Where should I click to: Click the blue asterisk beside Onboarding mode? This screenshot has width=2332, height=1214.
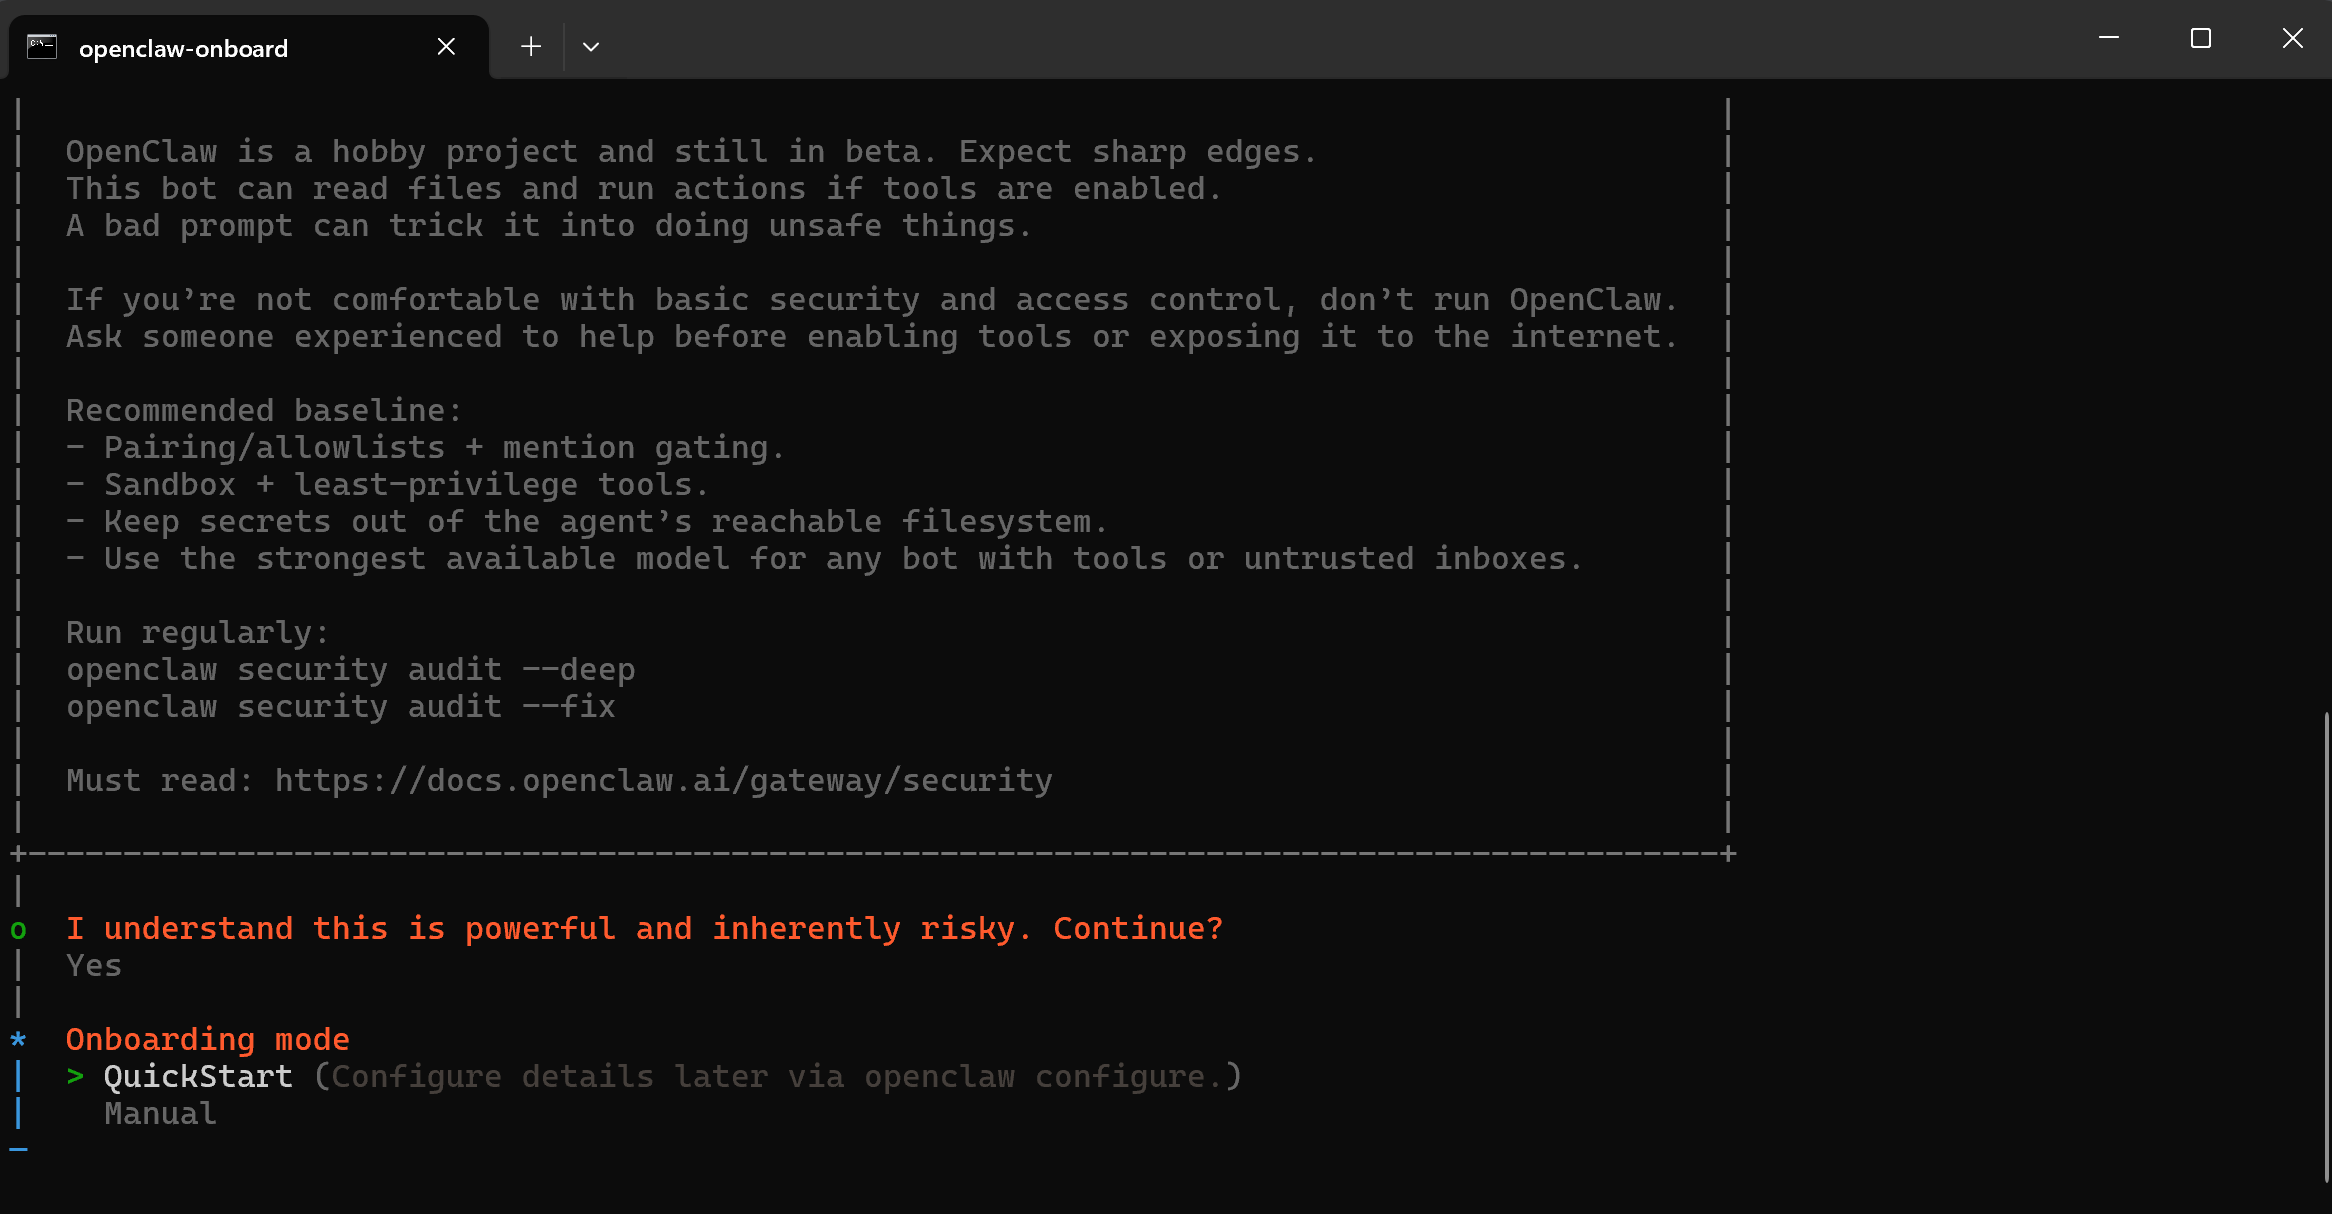[x=18, y=1040]
